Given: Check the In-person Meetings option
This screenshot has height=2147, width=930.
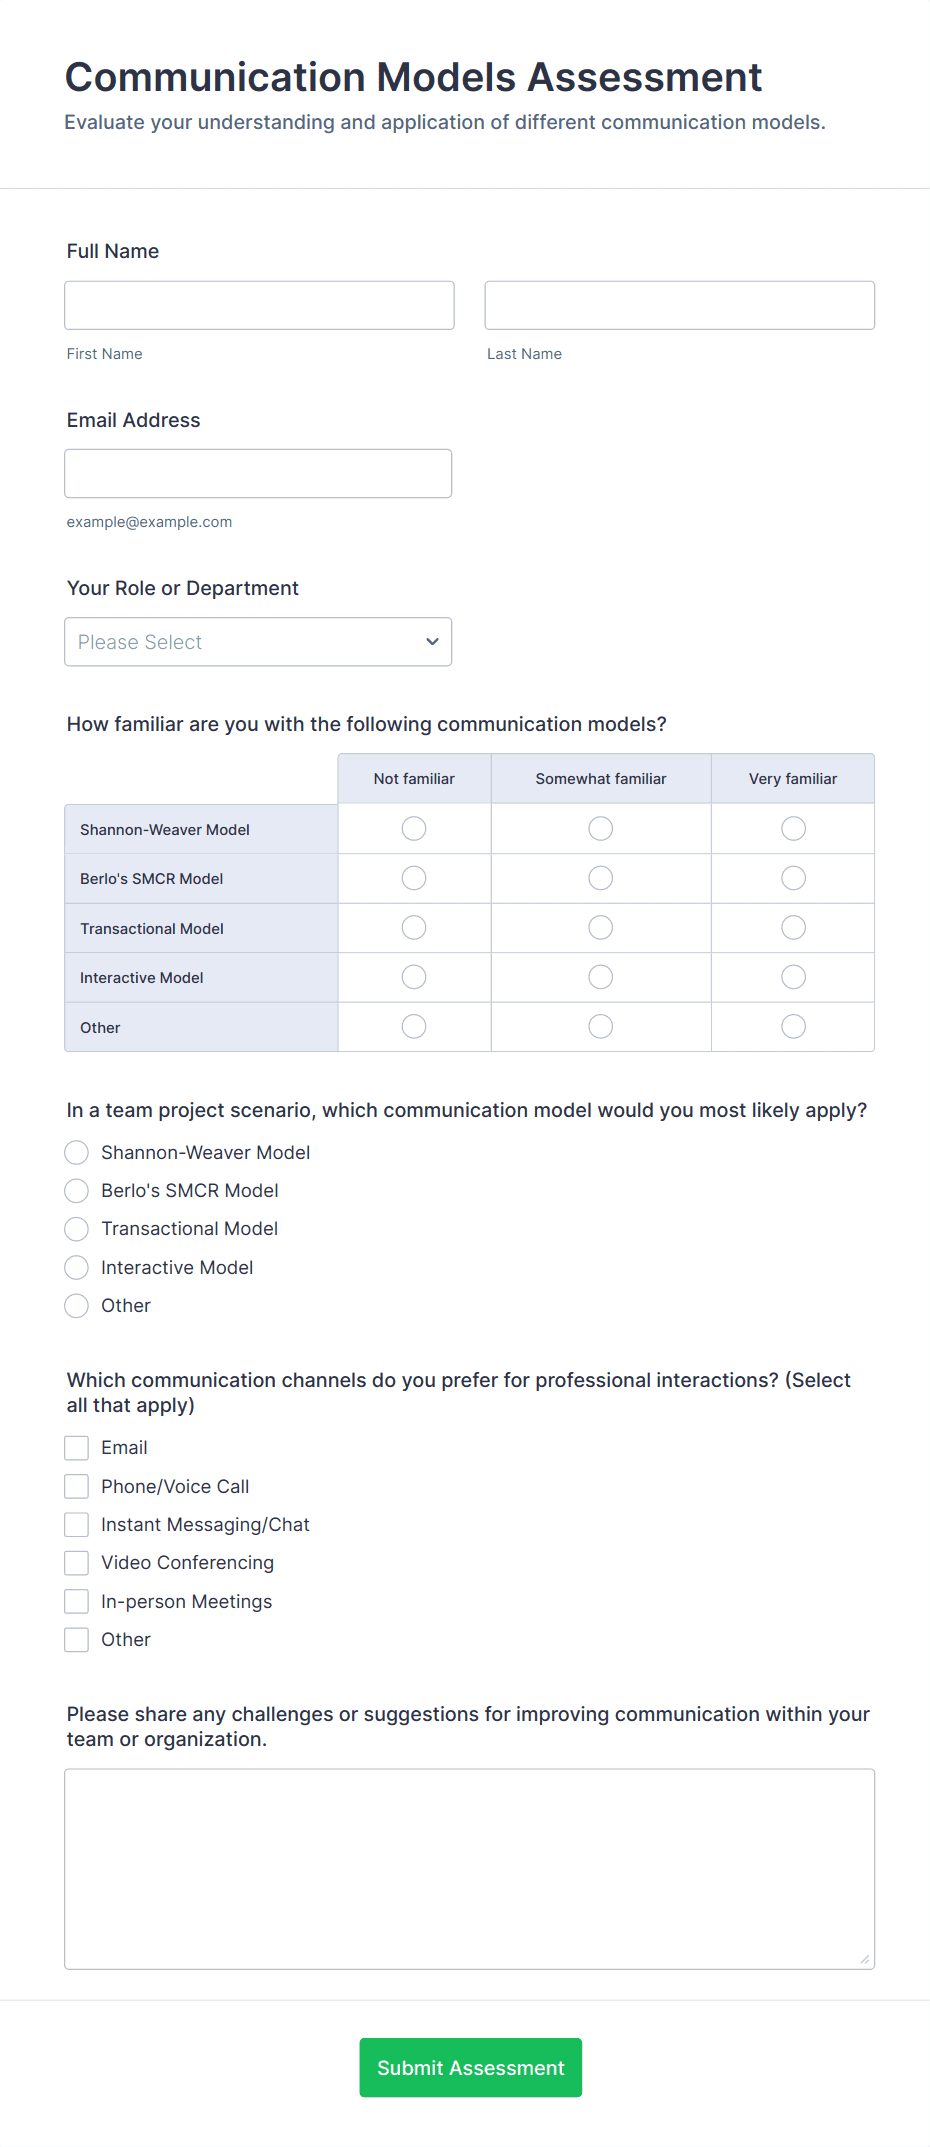Looking at the screenshot, I should coord(76,1601).
